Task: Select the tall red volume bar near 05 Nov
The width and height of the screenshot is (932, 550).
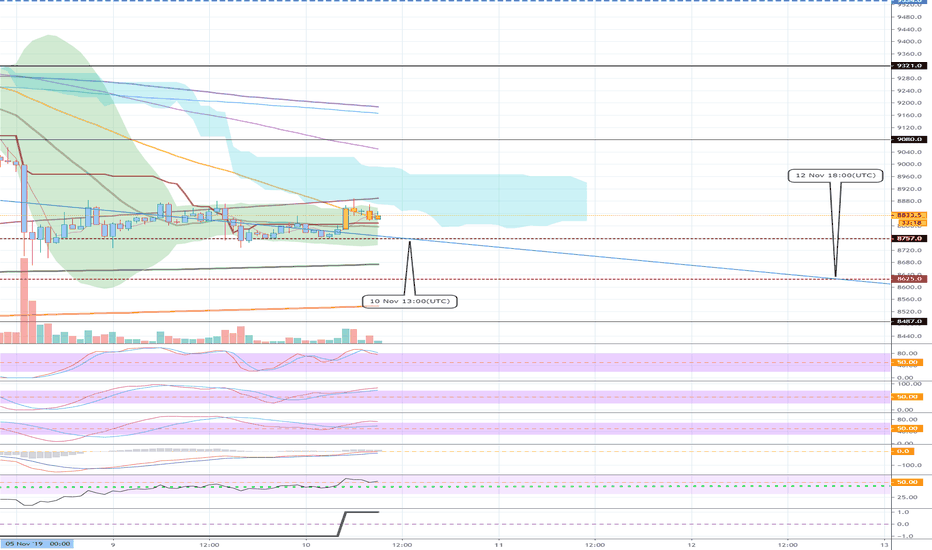Action: (24, 300)
